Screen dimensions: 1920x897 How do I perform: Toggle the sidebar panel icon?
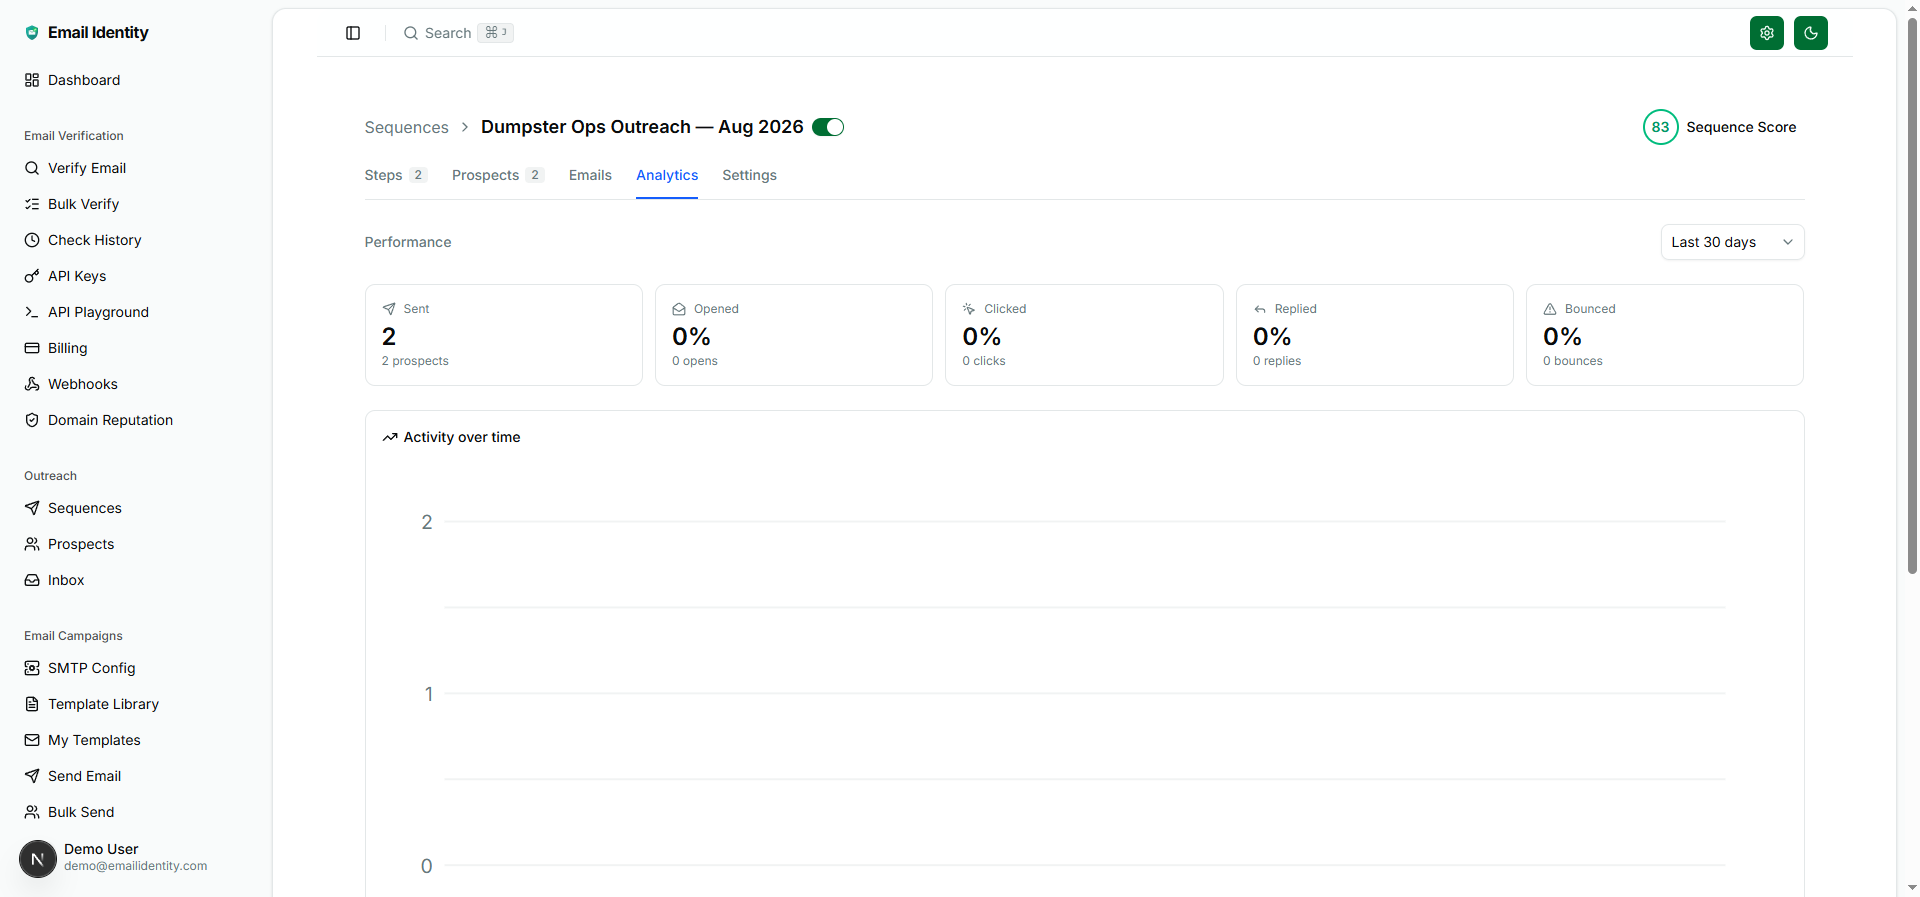[353, 33]
